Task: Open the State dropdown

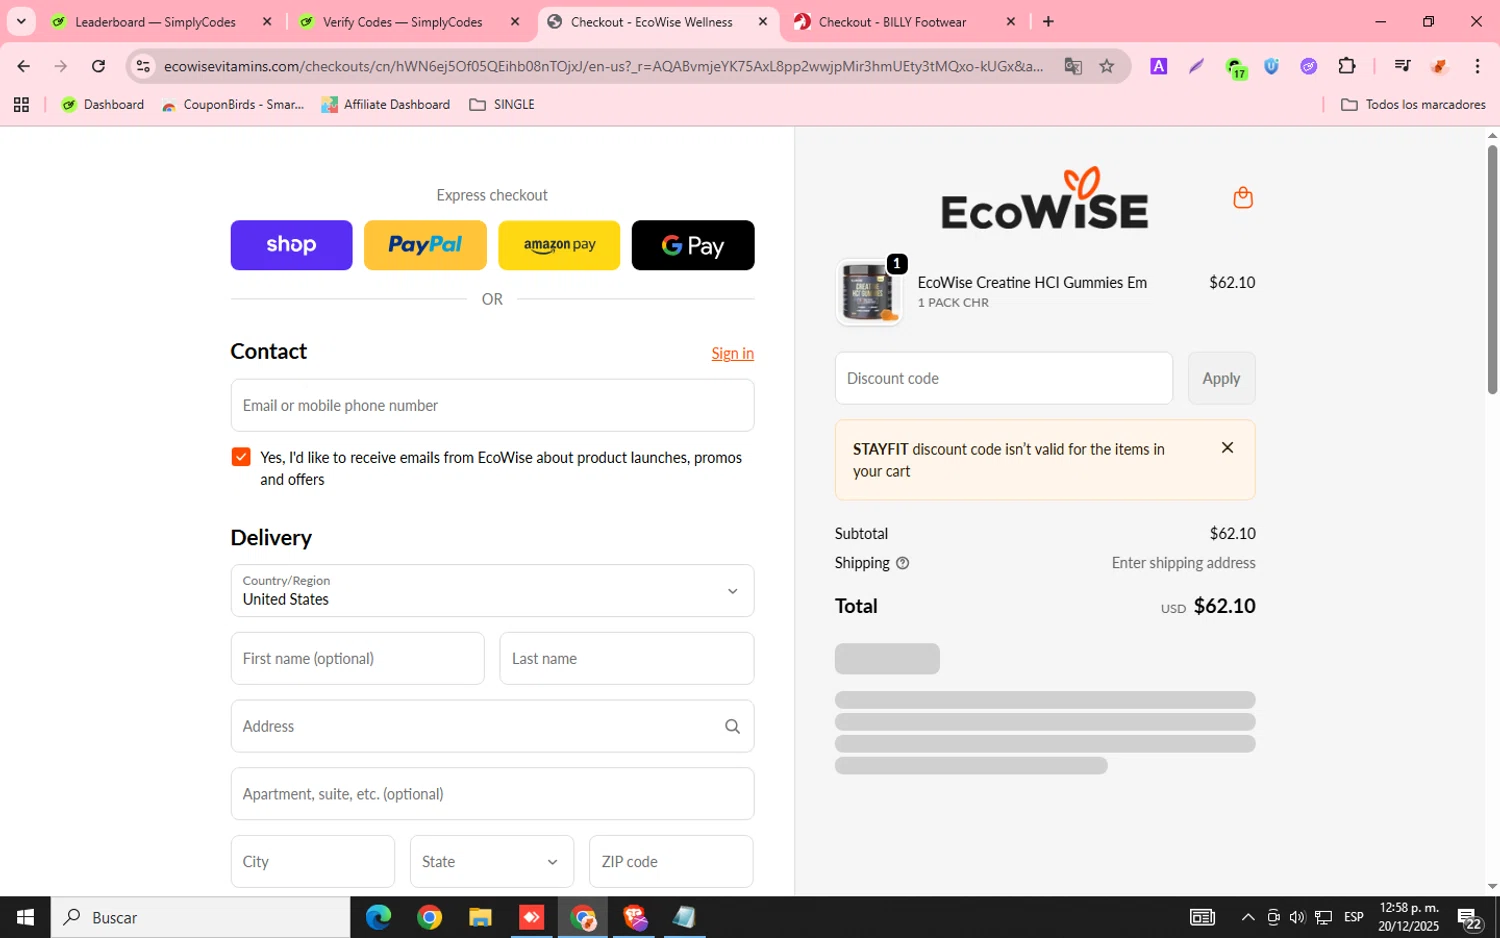Action: coord(492,861)
